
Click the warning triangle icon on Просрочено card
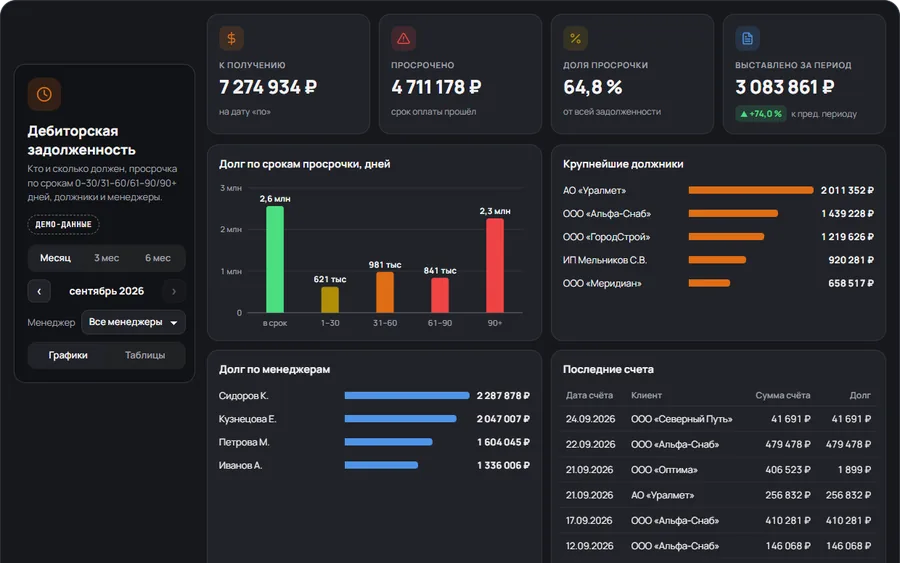point(404,38)
